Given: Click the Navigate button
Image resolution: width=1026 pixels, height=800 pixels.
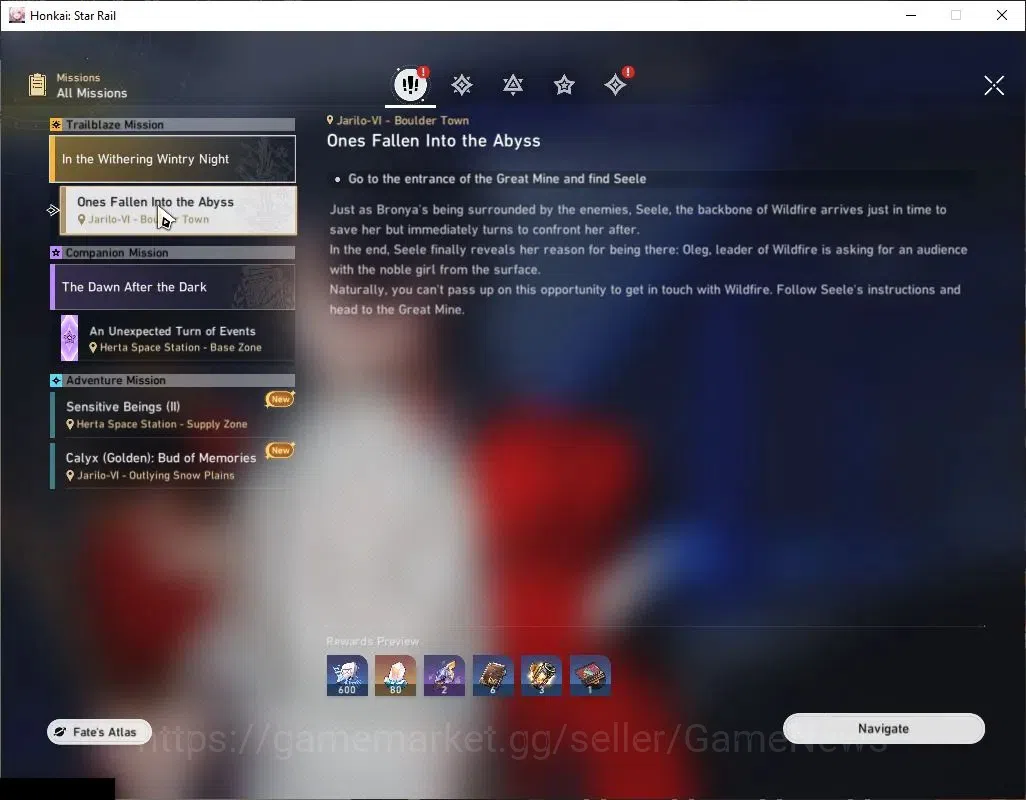Looking at the screenshot, I should tap(883, 729).
